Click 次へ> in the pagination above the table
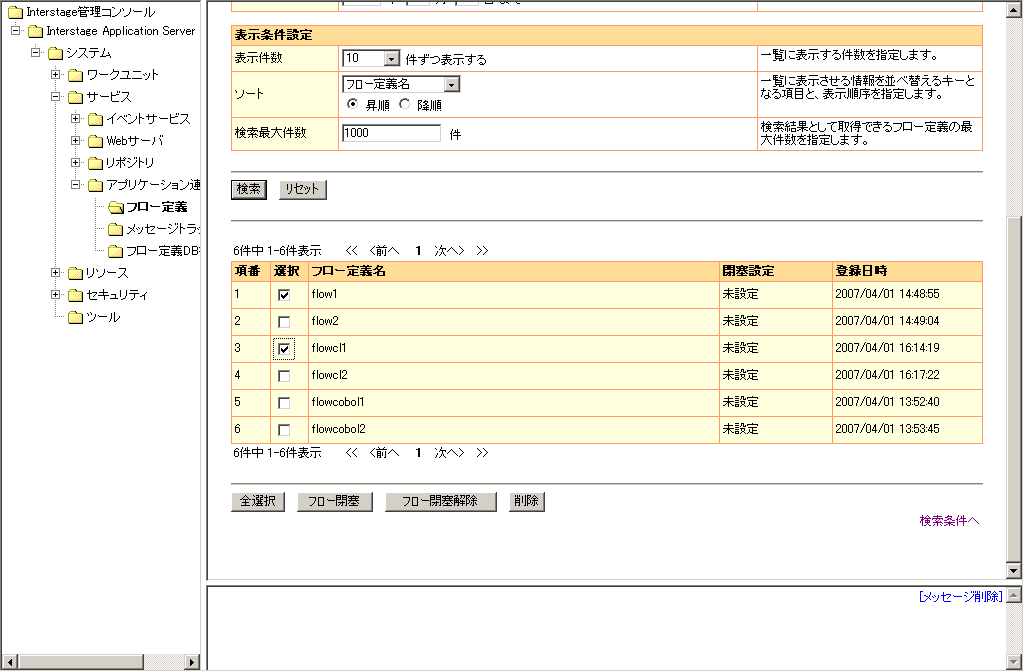This screenshot has width=1024, height=671. point(449,251)
